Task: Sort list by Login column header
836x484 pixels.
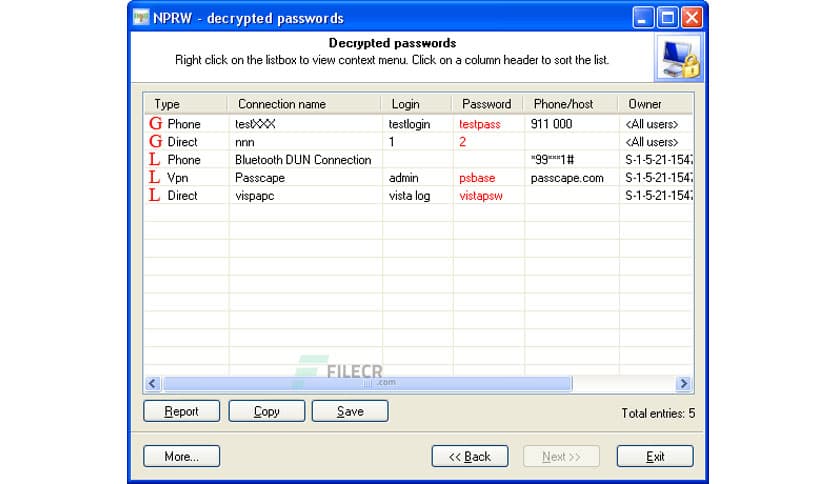Action: pyautogui.click(x=416, y=104)
